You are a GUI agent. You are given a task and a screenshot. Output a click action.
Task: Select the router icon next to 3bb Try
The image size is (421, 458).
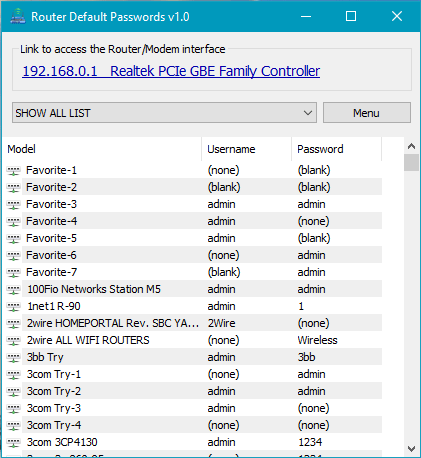click(13, 358)
